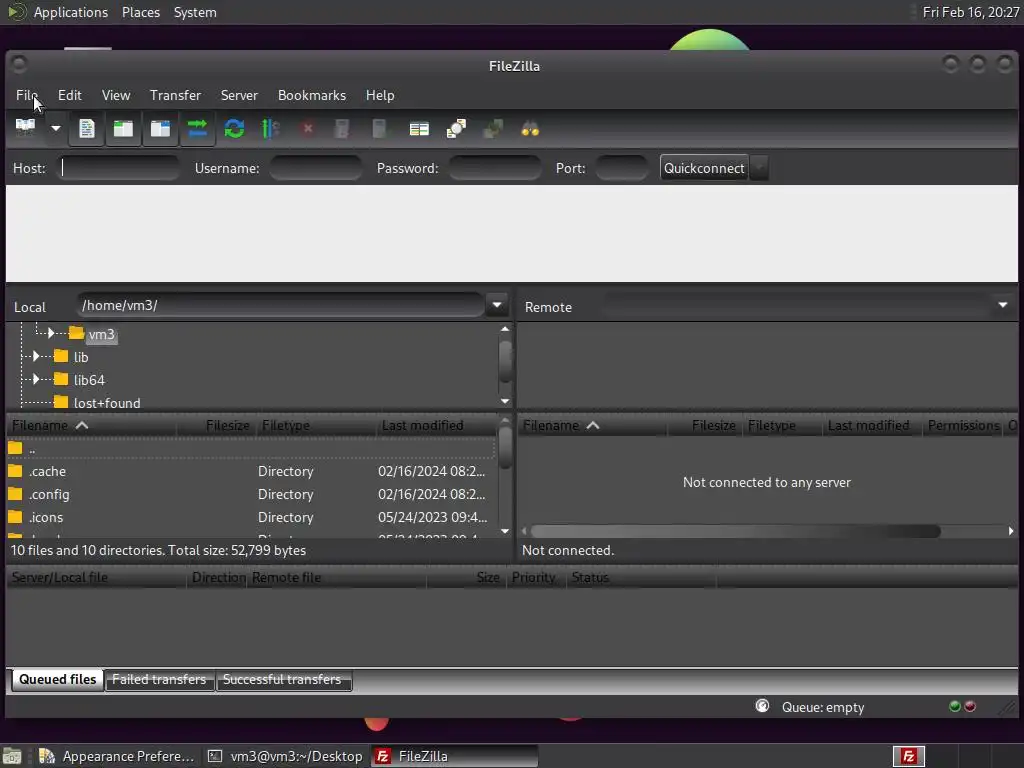The width and height of the screenshot is (1024, 768).
Task: Toggle the remote directory tree icon
Action: (160, 128)
